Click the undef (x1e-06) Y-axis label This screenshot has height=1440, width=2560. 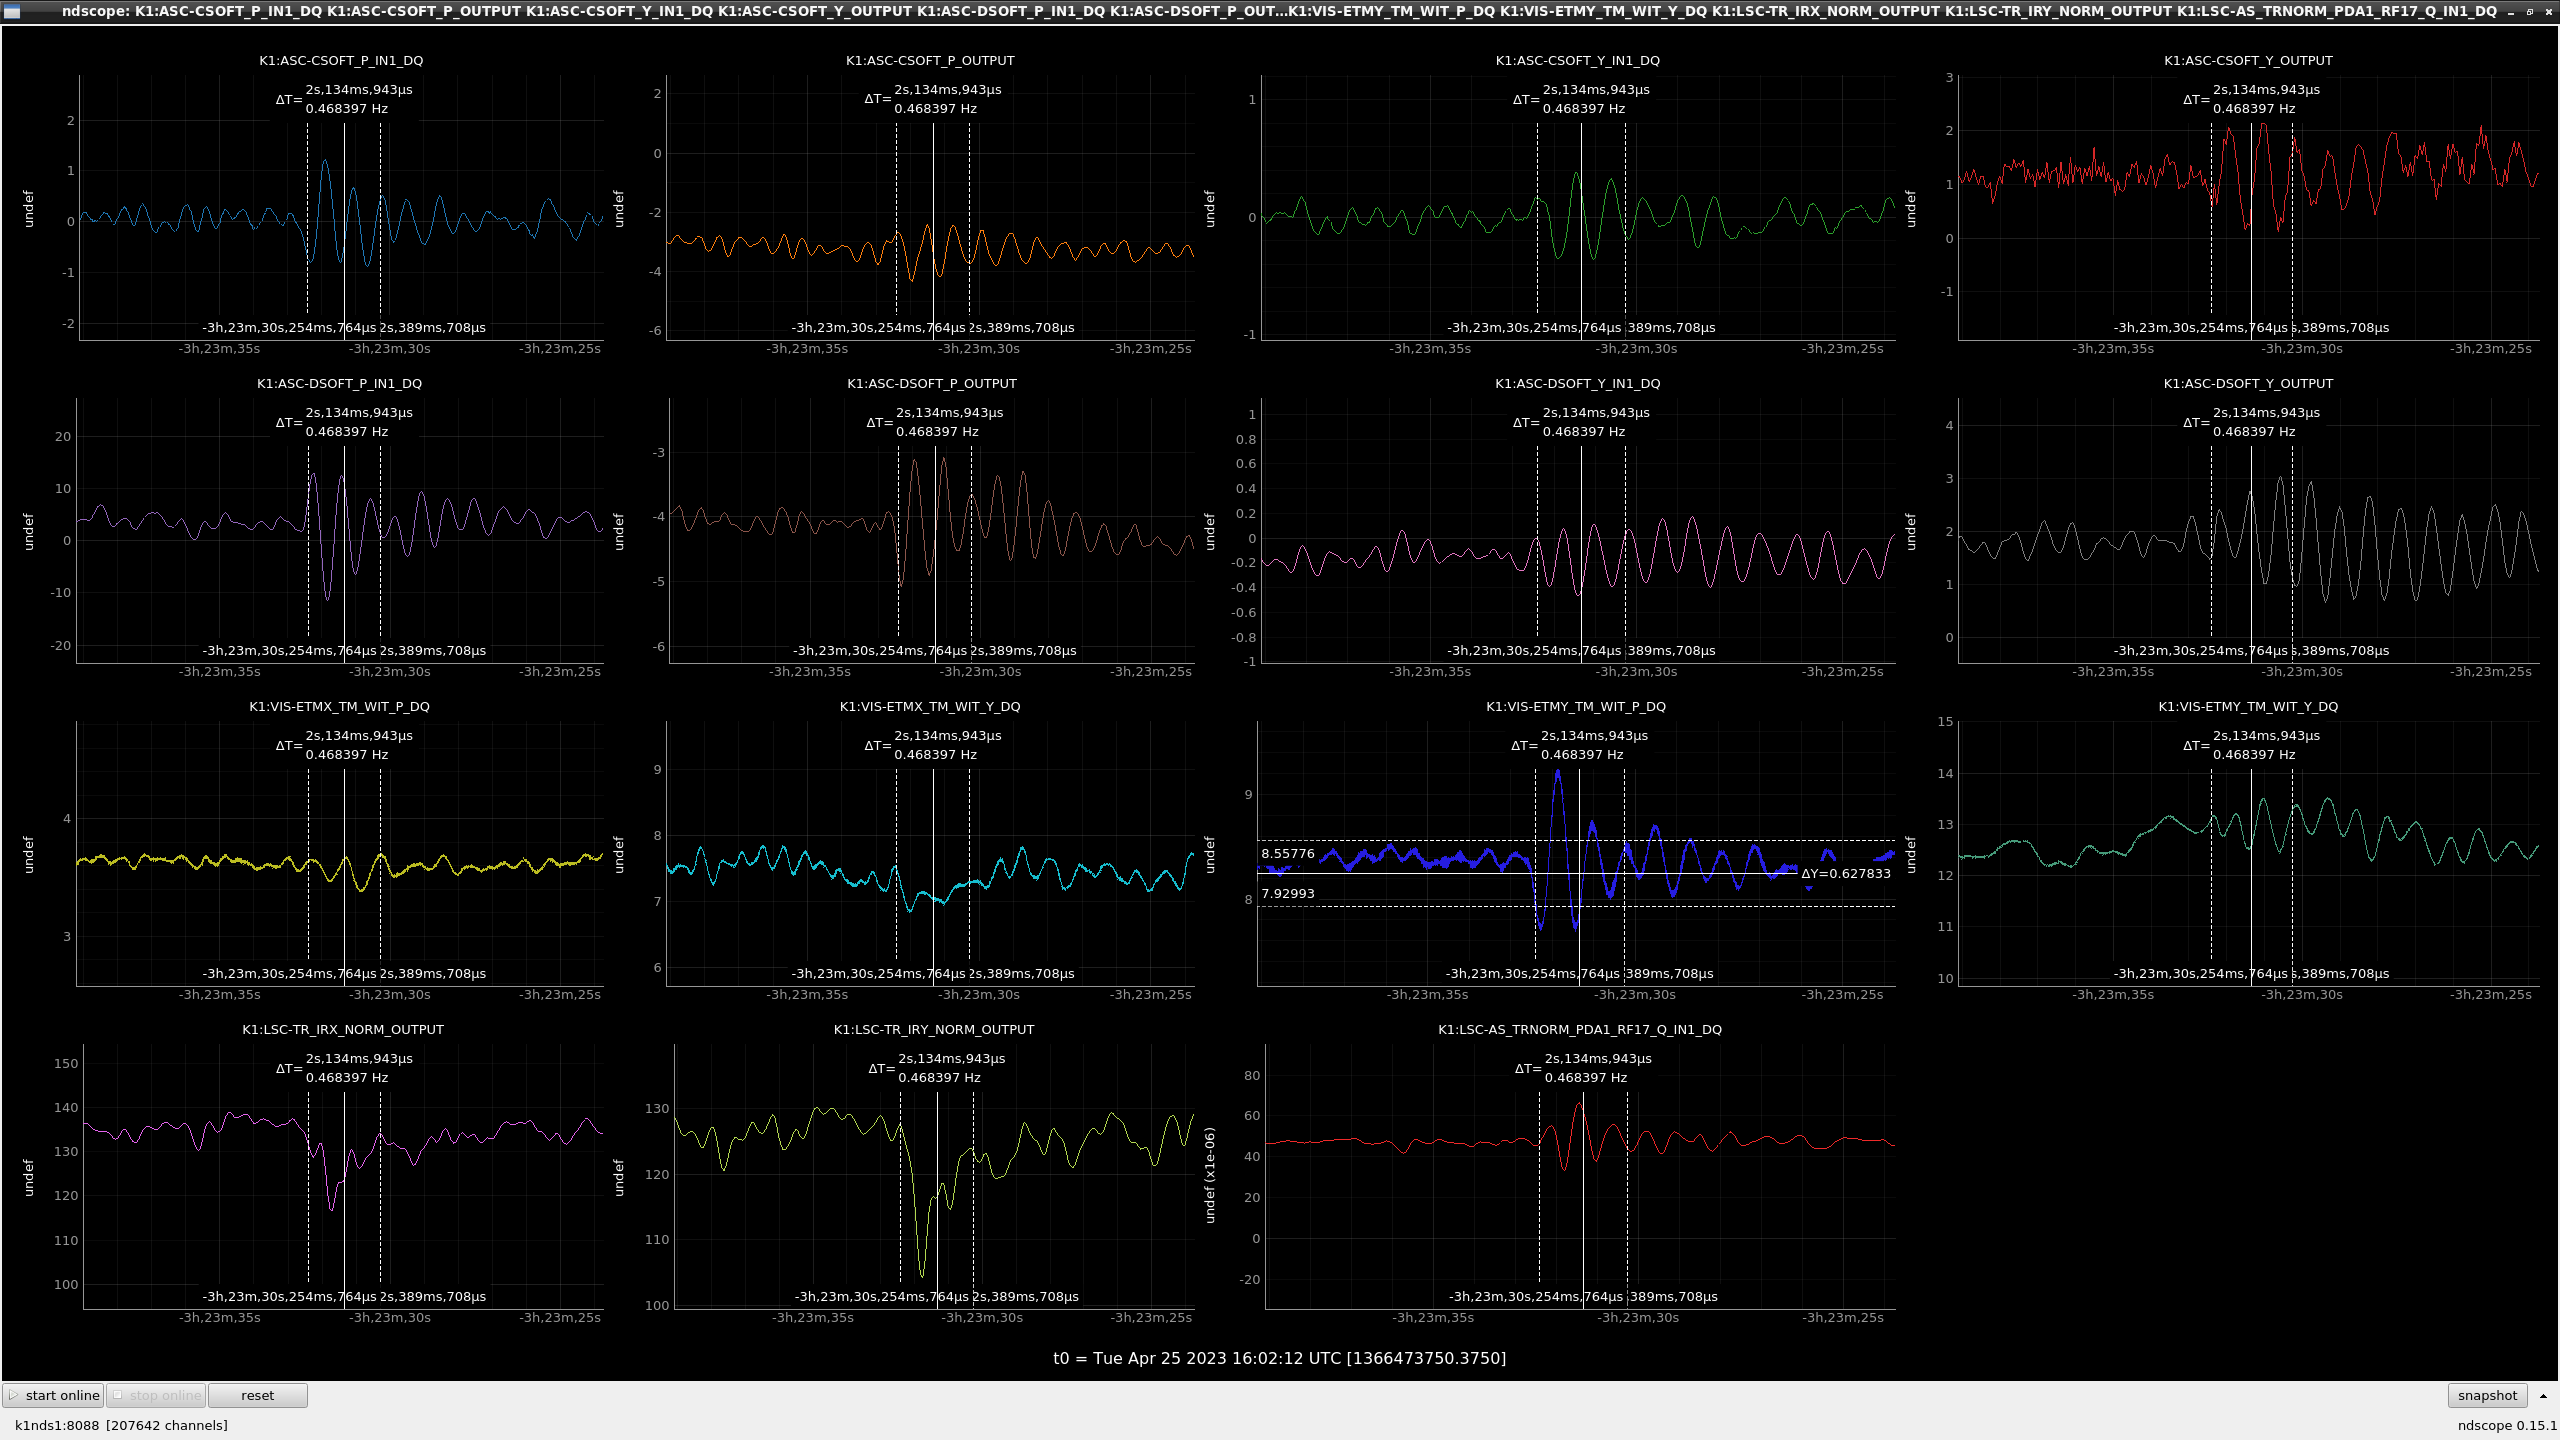click(1210, 1175)
